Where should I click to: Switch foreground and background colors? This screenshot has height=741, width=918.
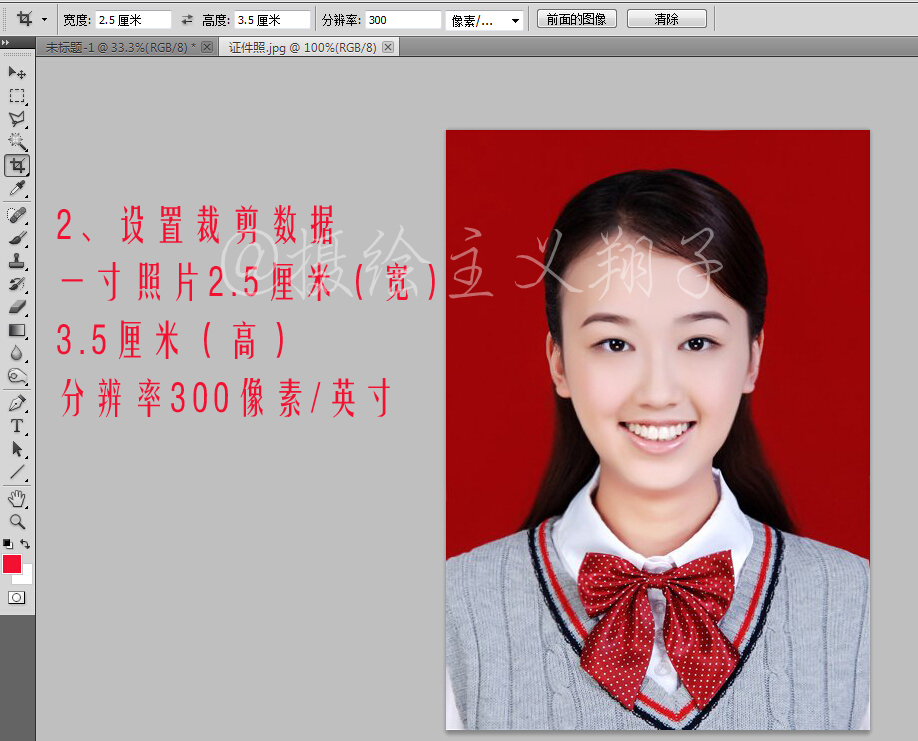click(x=26, y=544)
